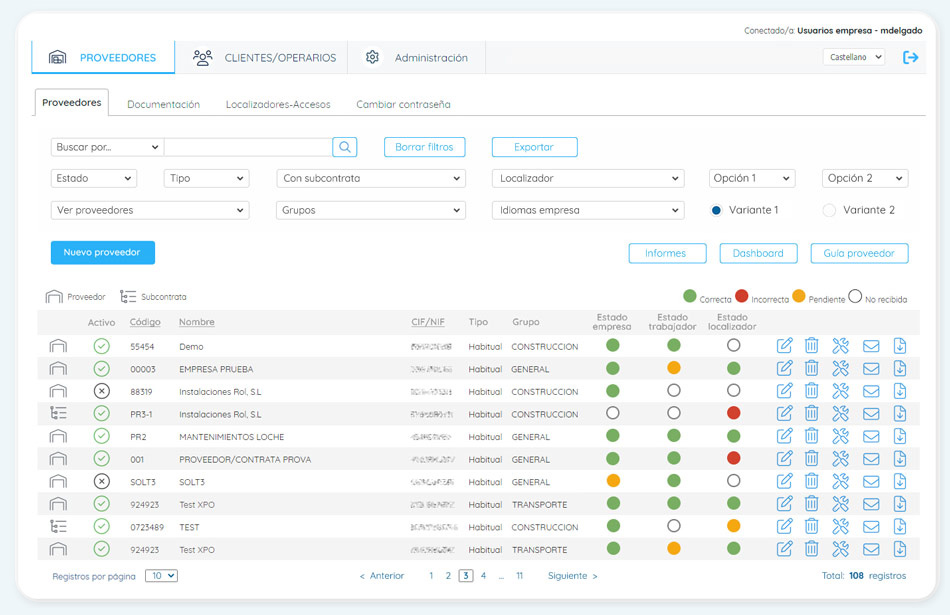This screenshot has width=950, height=615.
Task: Select the Variante 1 radio button
Action: pyautogui.click(x=716, y=210)
